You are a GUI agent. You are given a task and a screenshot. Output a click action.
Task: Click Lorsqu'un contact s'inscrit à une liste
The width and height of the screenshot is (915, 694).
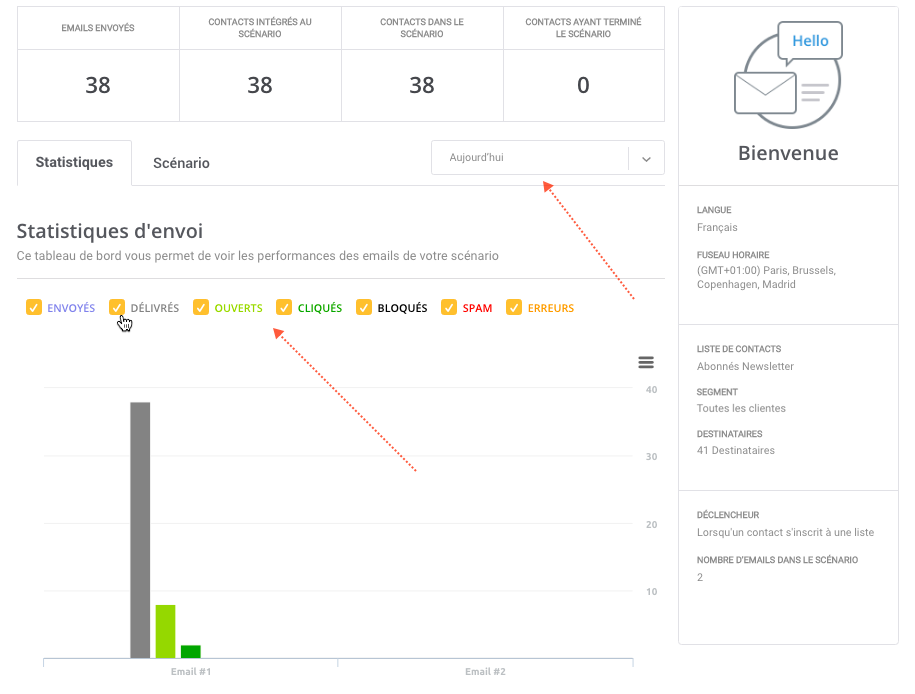pos(785,532)
